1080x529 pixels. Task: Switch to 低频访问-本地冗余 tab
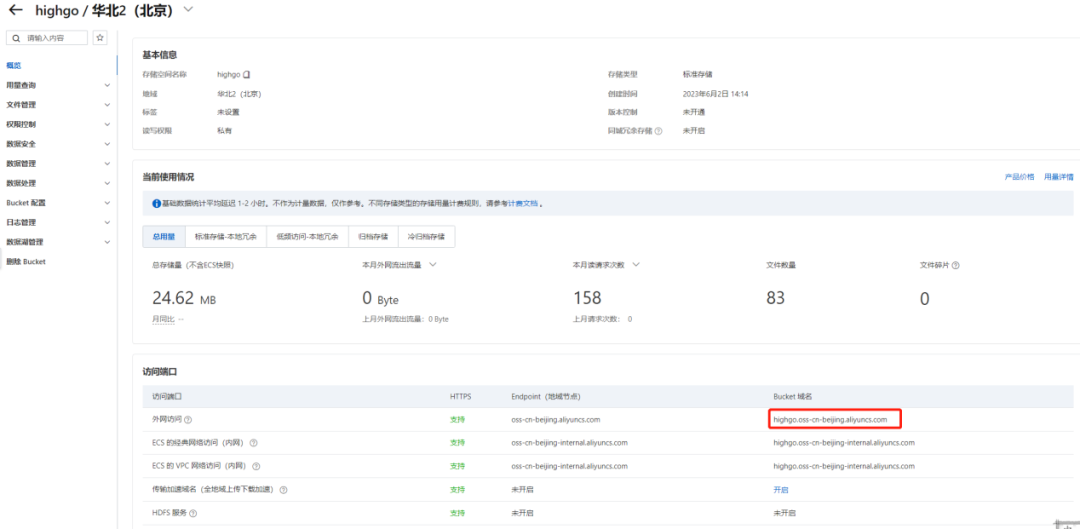[x=307, y=236]
